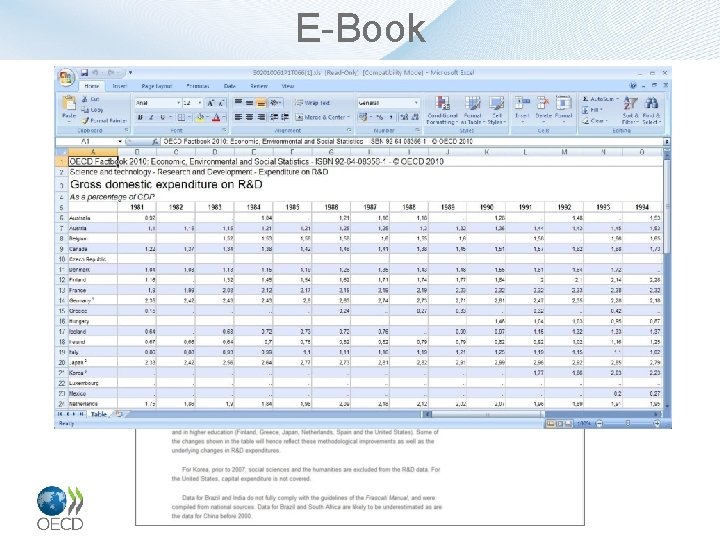Activate the Format Painter brush
The height and width of the screenshot is (540, 720).
pyautogui.click(x=104, y=121)
